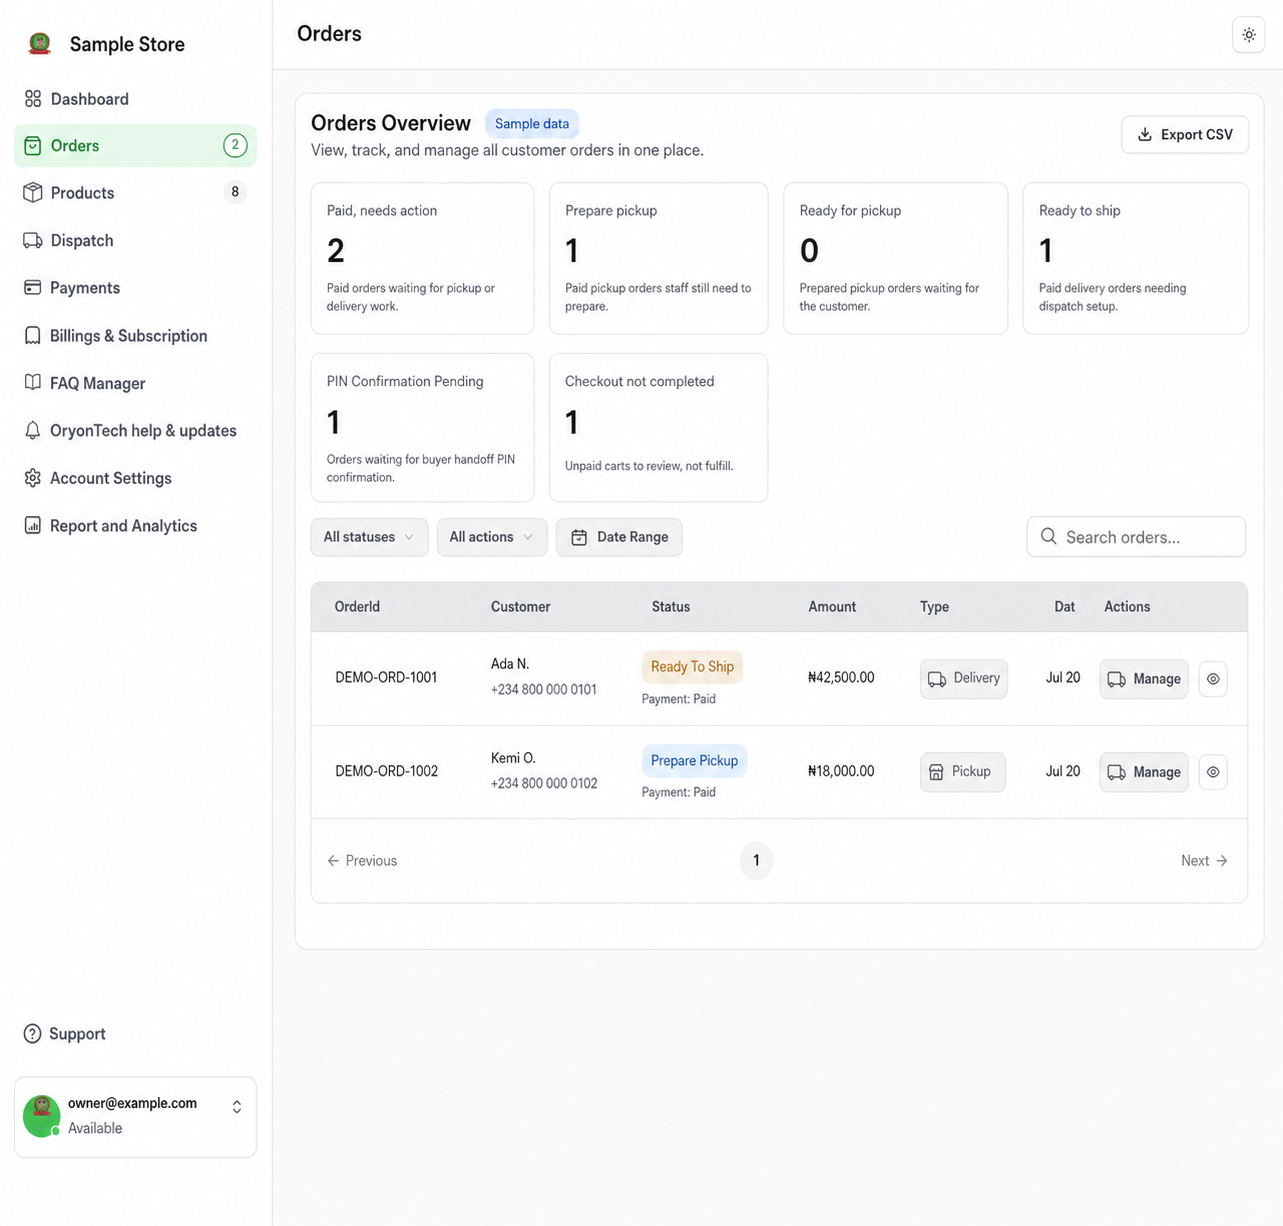Screen dimensions: 1283x1226
Task: Open the All actions dropdown
Action: click(x=492, y=537)
